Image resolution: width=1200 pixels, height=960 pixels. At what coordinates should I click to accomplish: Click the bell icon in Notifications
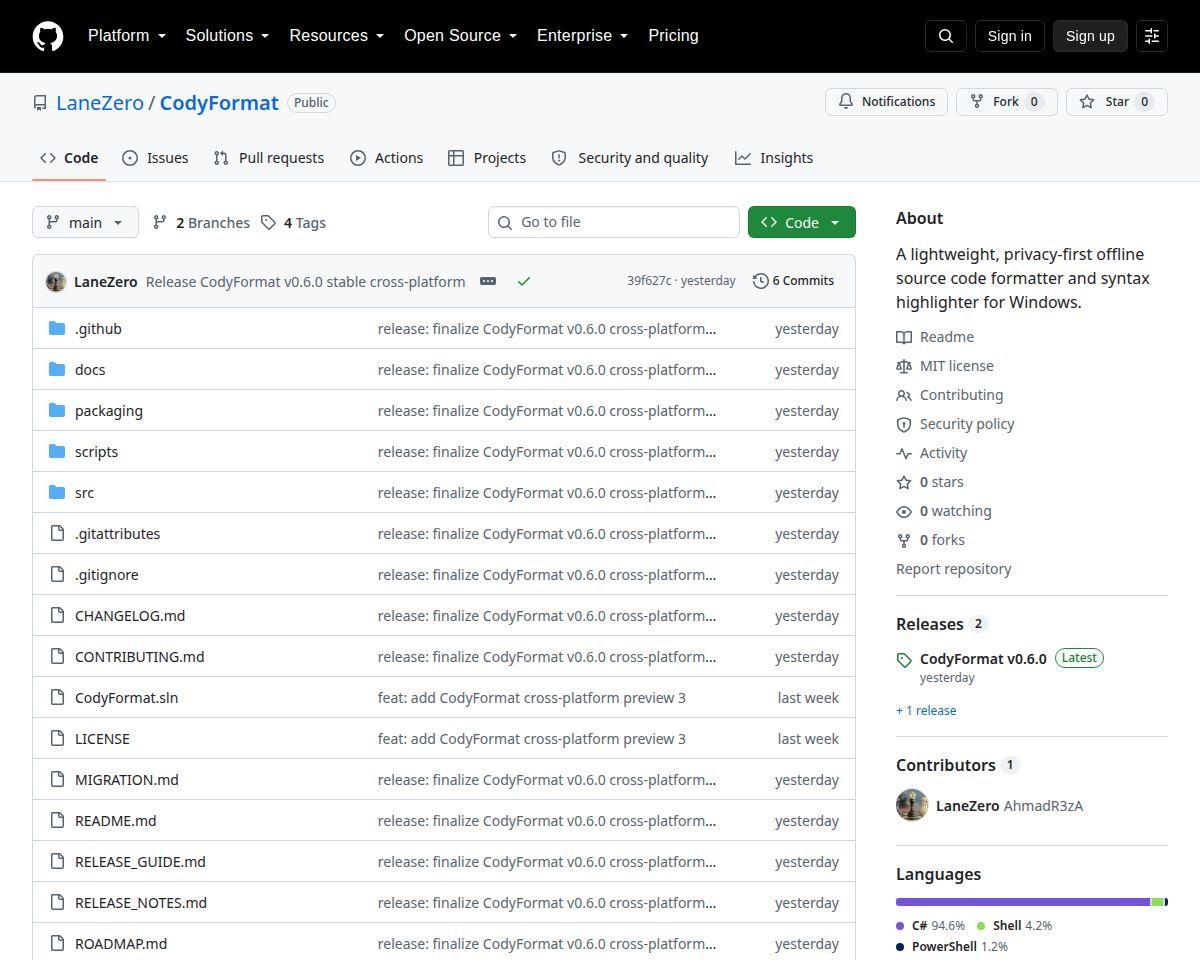tap(846, 102)
